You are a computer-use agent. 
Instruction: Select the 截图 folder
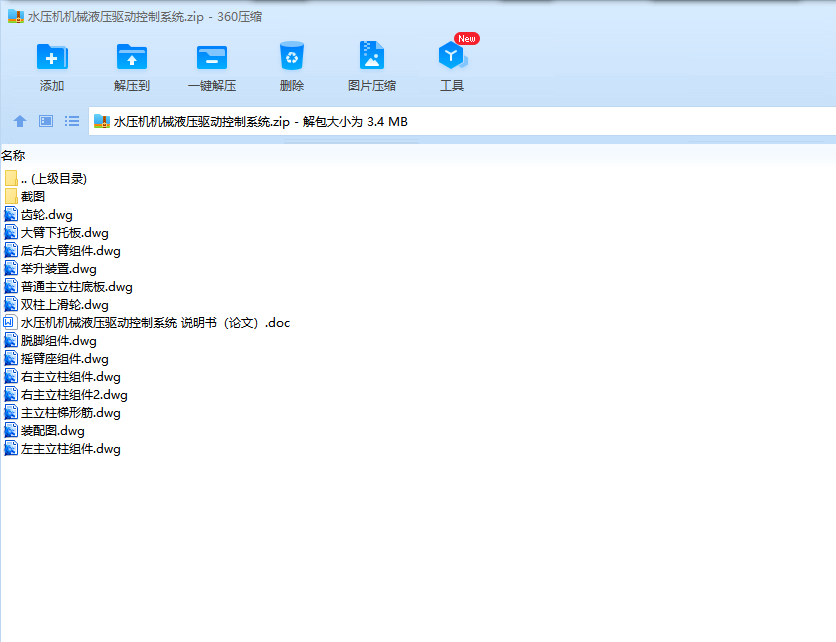(x=25, y=197)
